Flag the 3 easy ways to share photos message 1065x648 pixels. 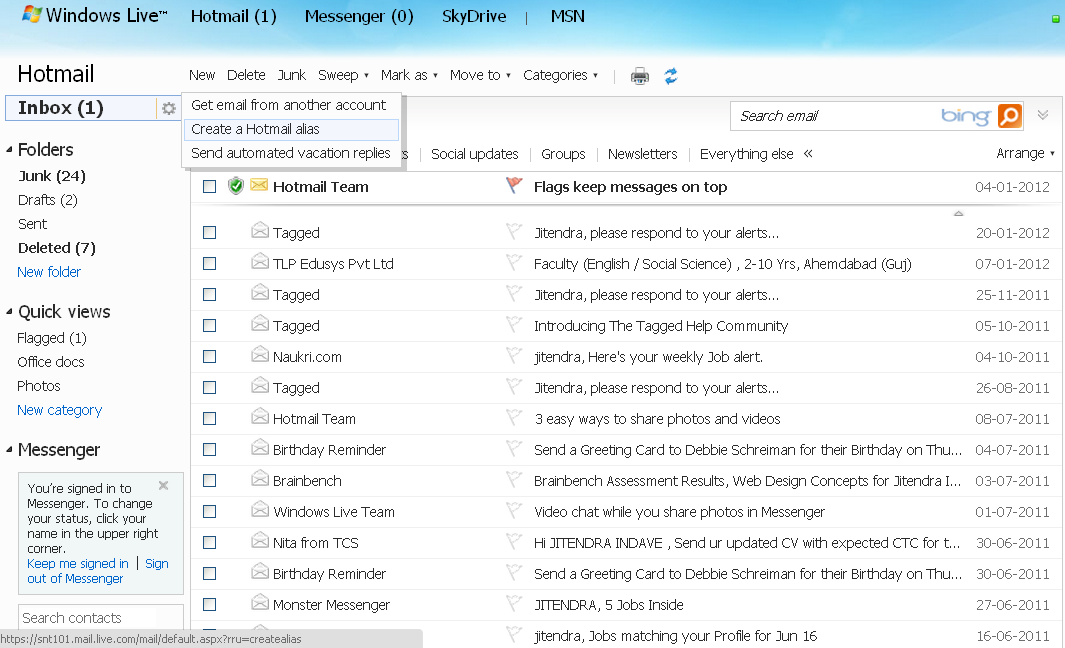tap(514, 417)
